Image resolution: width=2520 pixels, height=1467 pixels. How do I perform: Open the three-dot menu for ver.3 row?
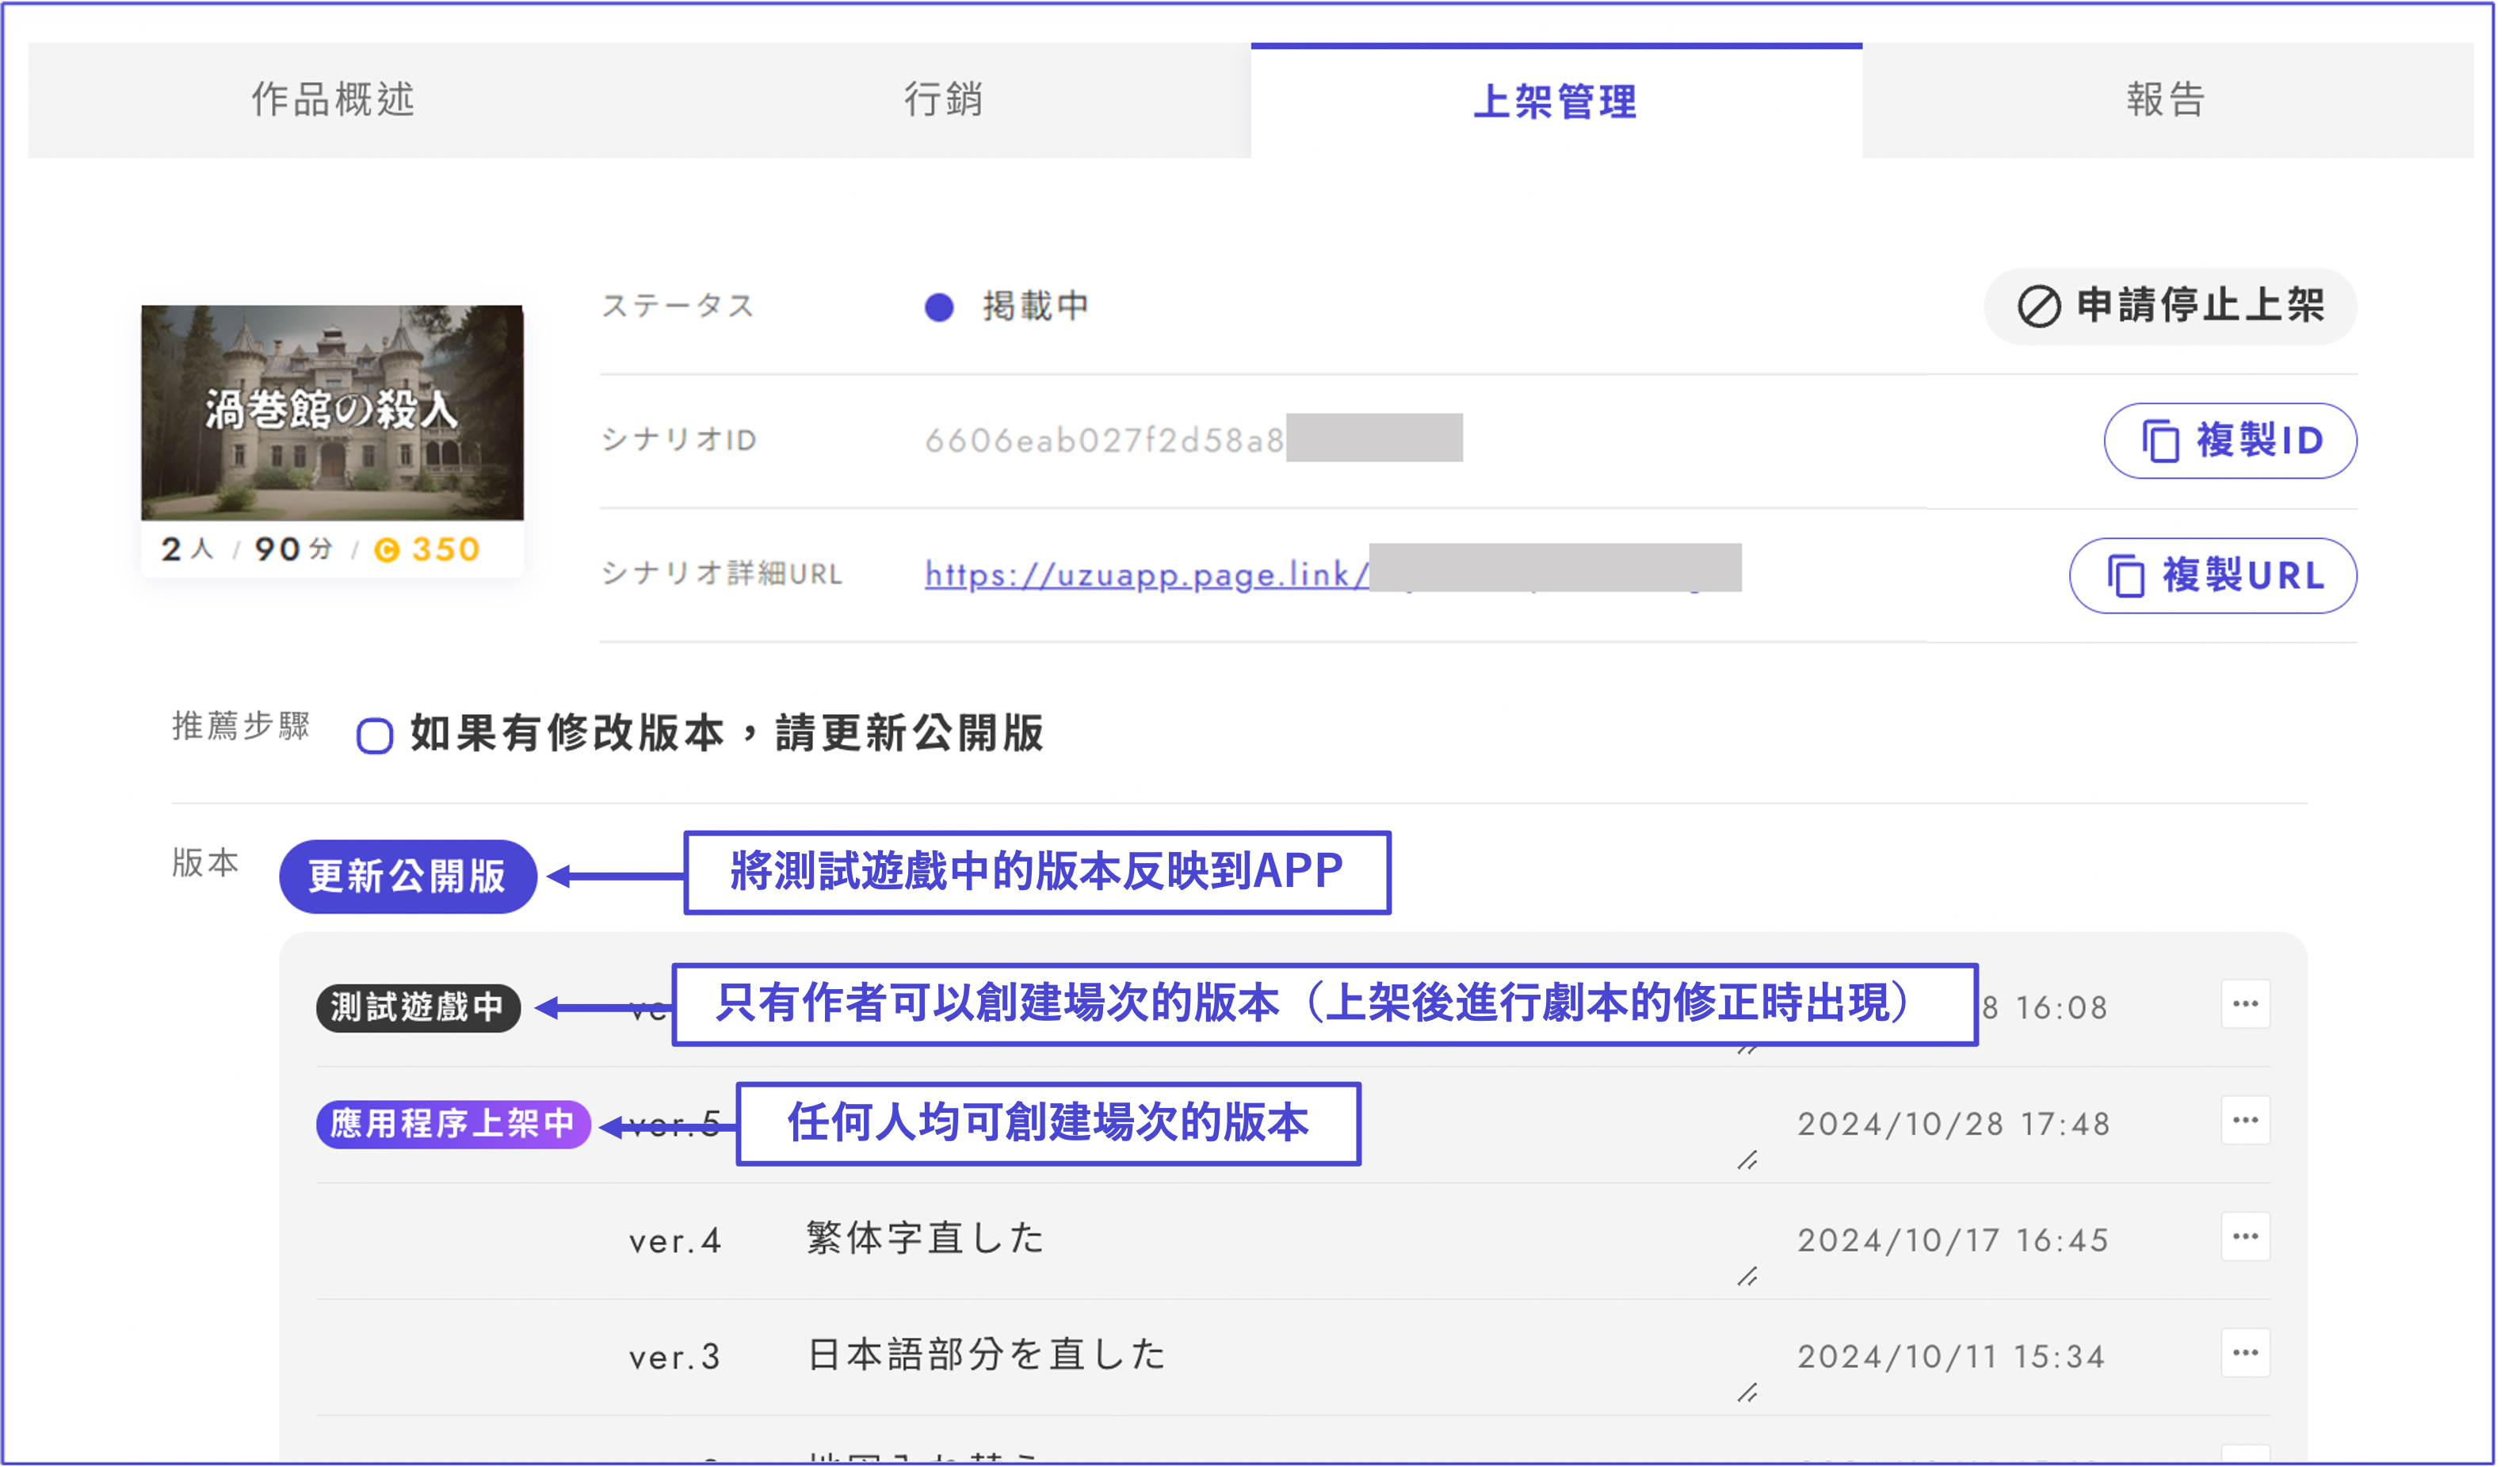pyautogui.click(x=2245, y=1353)
